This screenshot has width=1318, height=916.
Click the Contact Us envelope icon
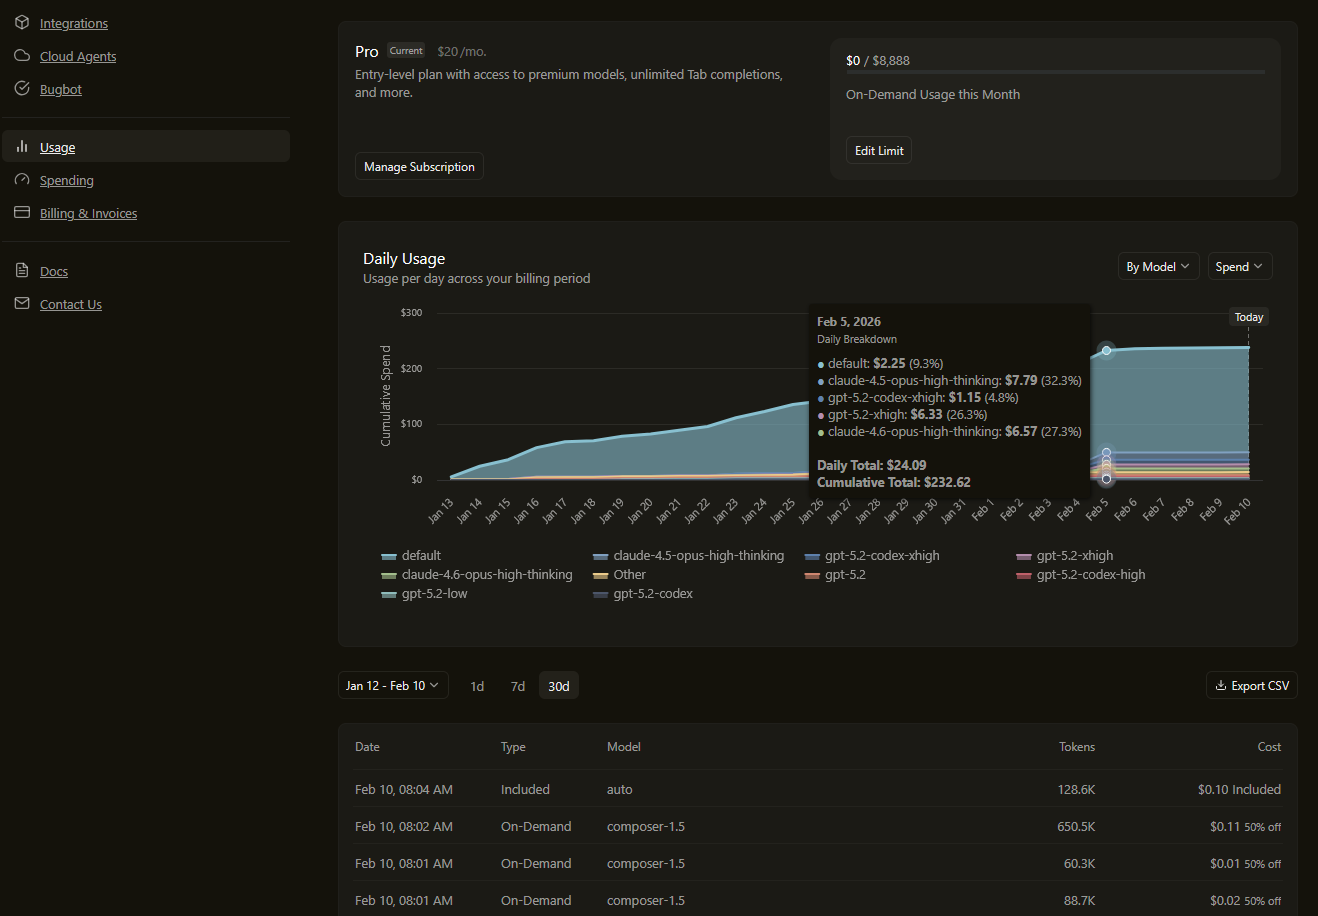[22, 304]
